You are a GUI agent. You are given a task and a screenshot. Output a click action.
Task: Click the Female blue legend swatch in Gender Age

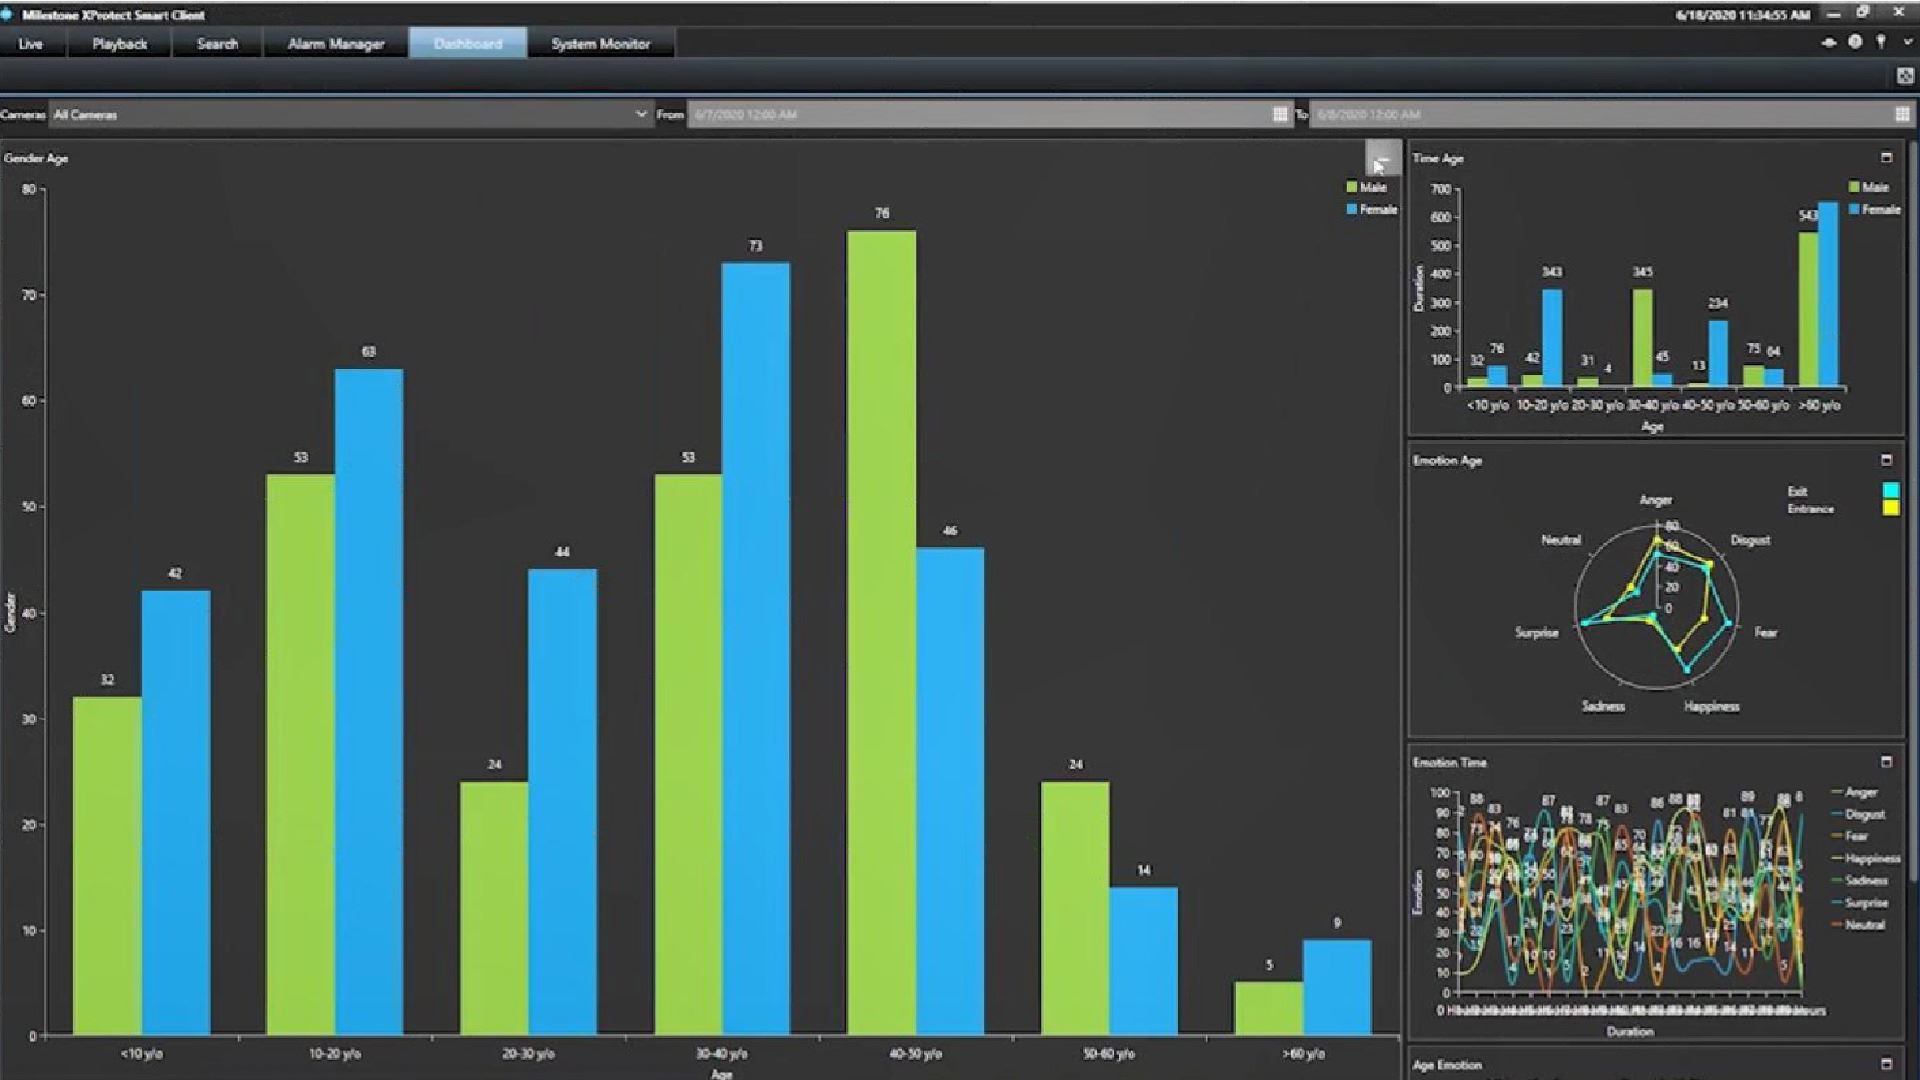[x=1352, y=209]
